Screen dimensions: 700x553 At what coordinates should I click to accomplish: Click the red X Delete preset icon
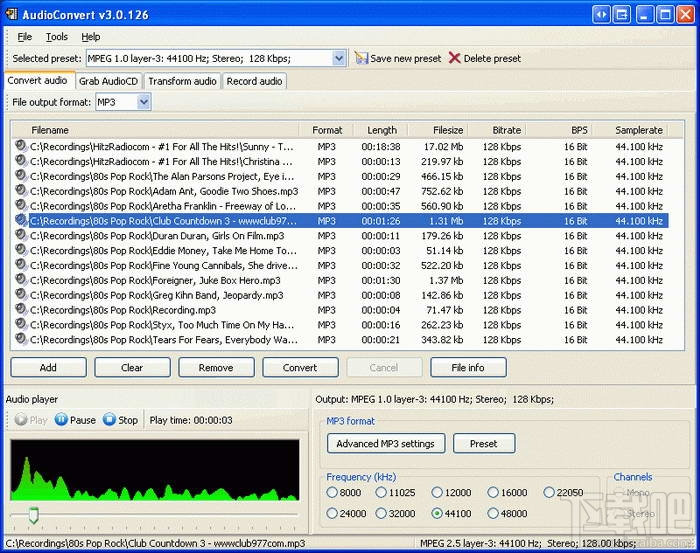tap(455, 59)
